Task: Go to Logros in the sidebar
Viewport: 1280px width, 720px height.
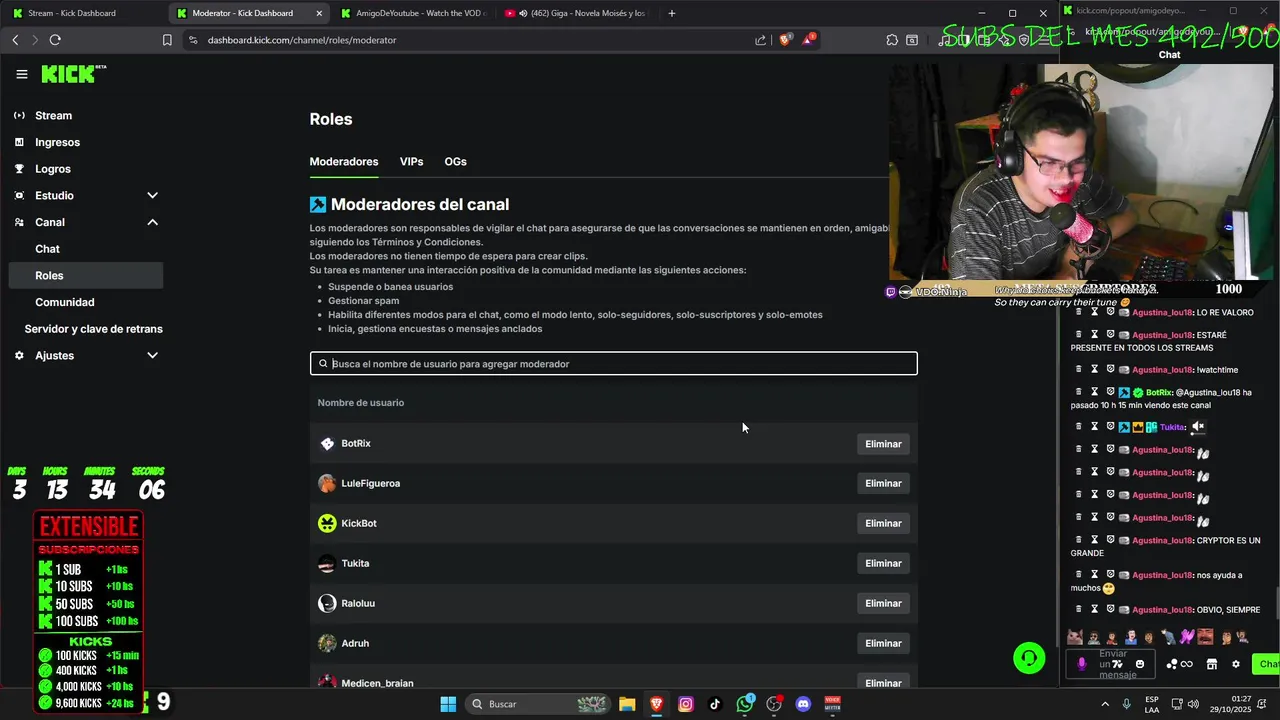Action: click(53, 169)
